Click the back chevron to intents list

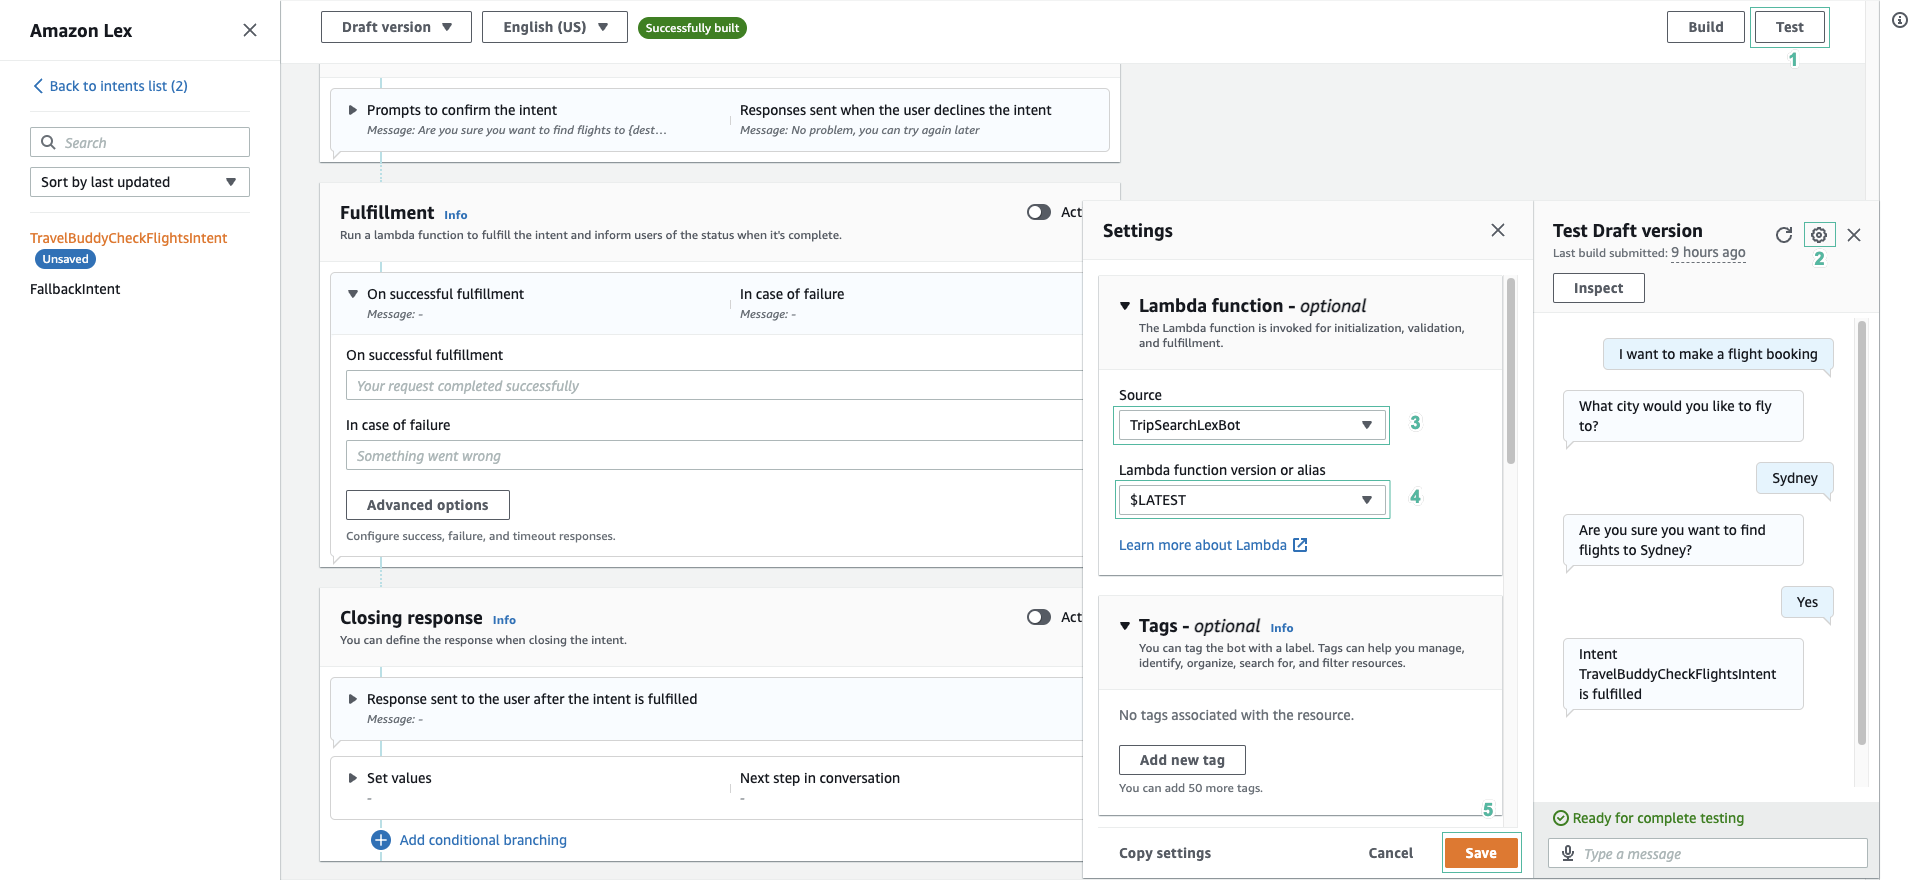click(x=38, y=86)
